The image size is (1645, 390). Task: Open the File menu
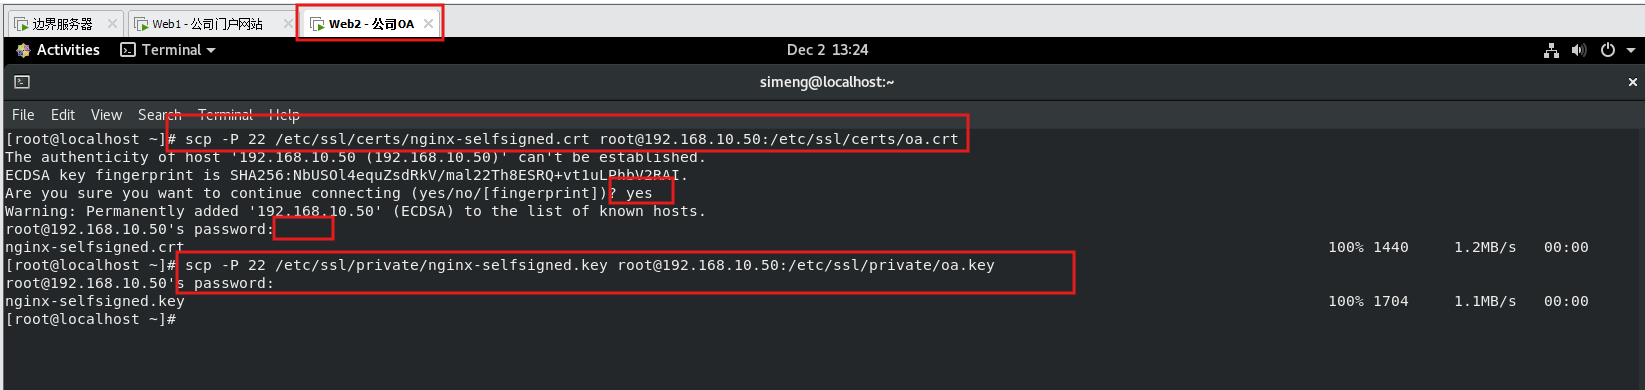(23, 115)
